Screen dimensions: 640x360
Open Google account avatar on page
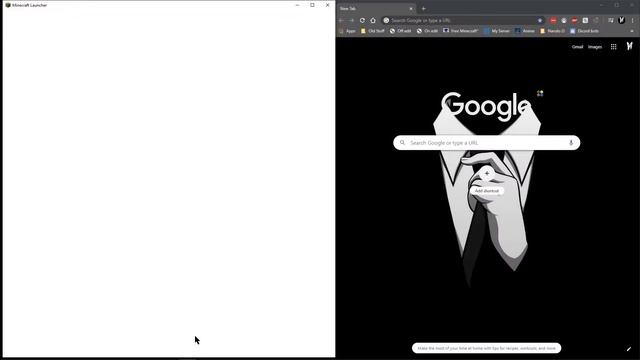click(x=629, y=46)
